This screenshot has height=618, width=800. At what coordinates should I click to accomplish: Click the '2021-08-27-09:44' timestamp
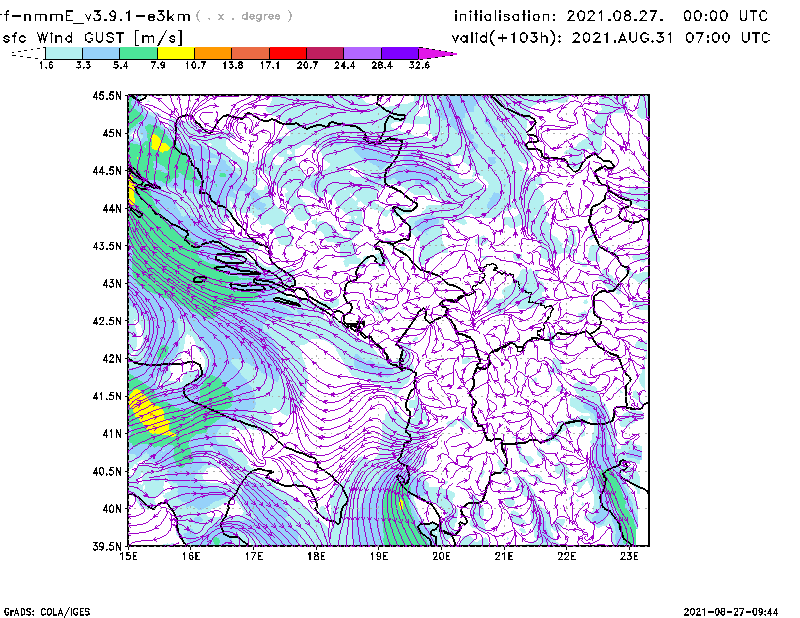point(731,611)
